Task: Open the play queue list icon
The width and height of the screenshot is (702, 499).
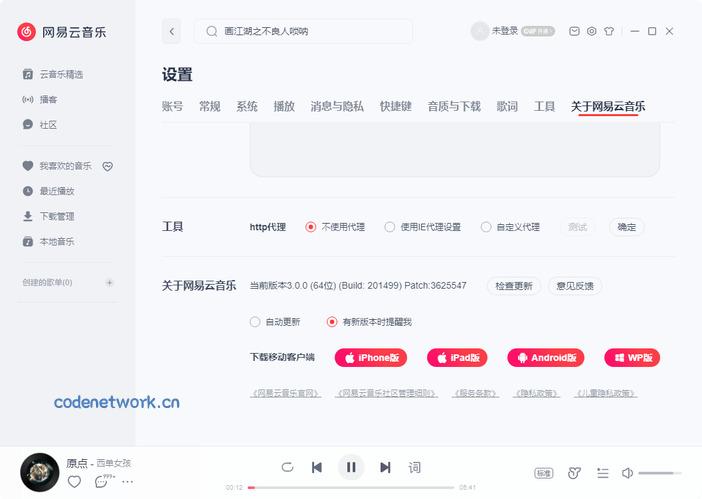Action: tap(603, 473)
